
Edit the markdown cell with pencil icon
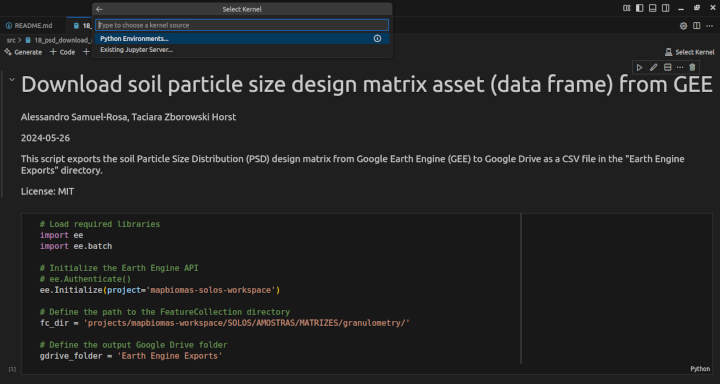[653, 68]
